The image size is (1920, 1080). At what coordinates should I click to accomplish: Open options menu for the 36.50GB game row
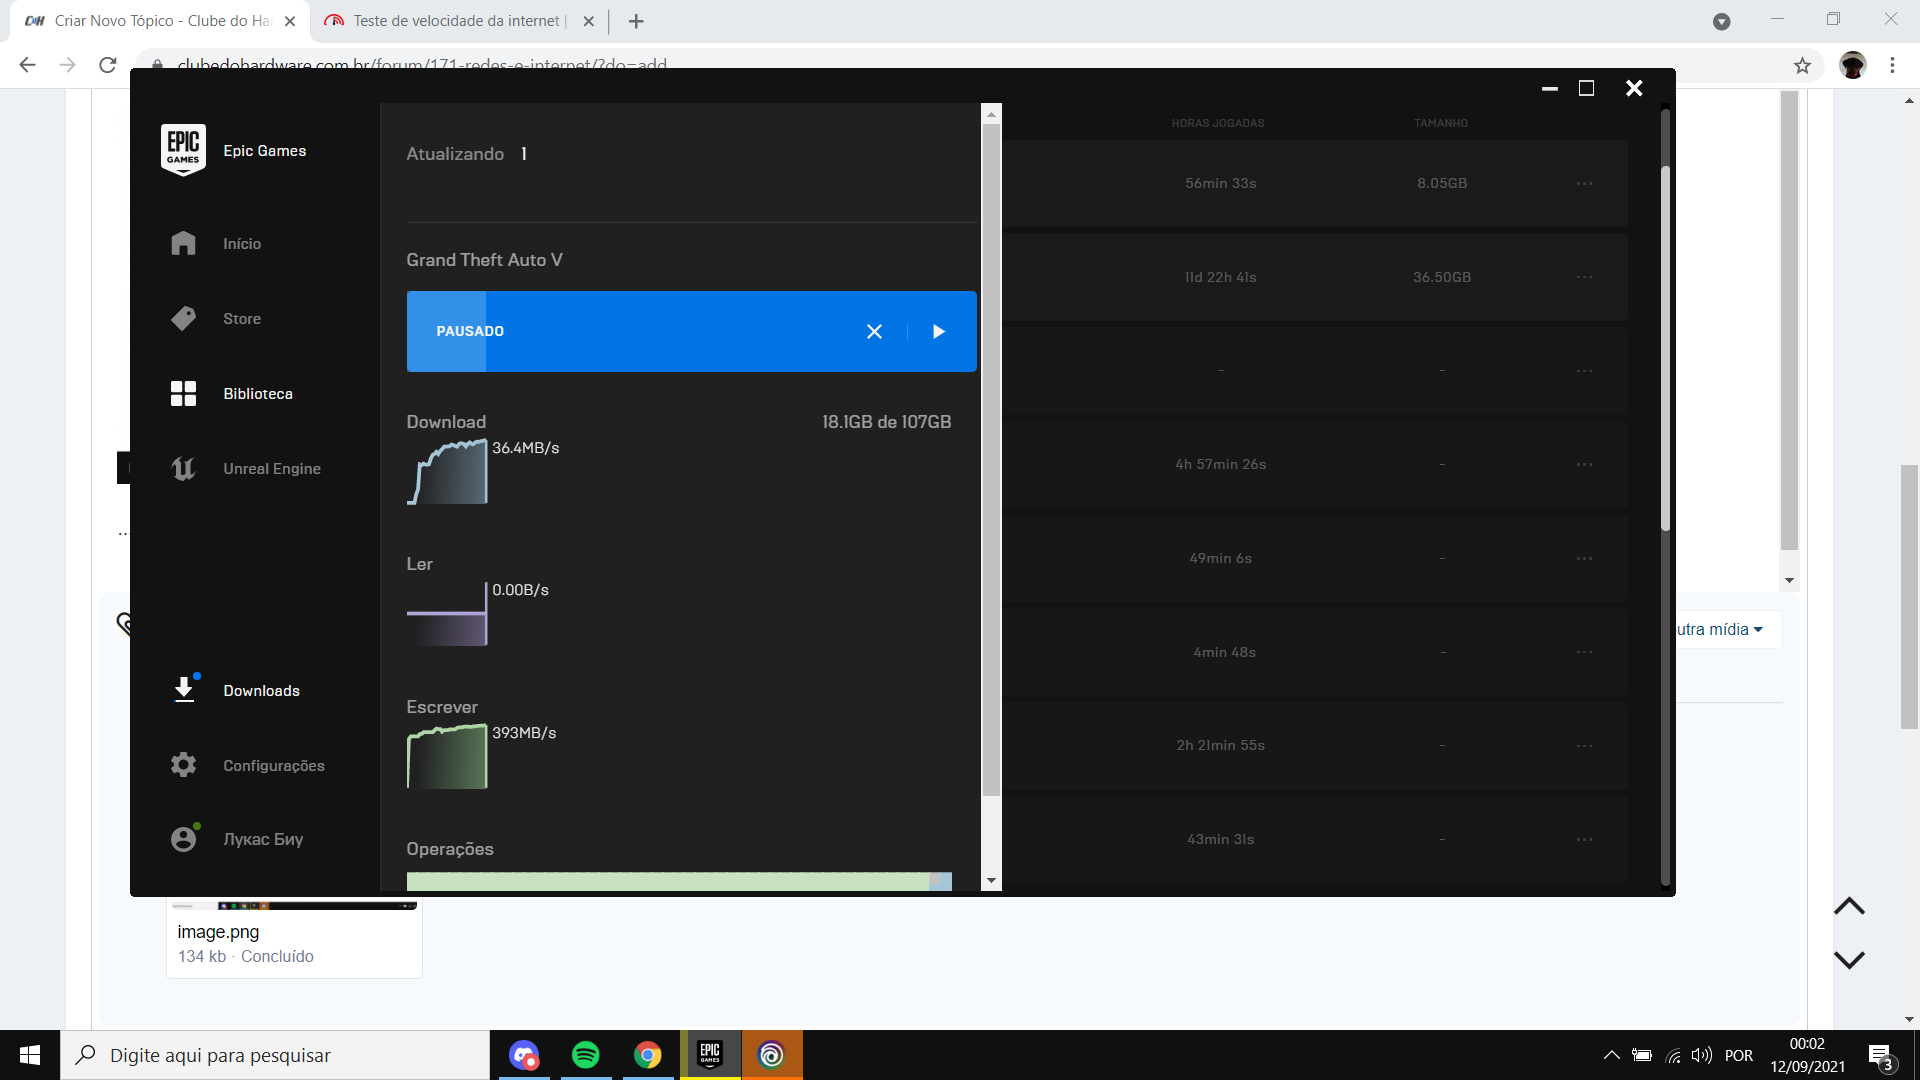coord(1584,277)
